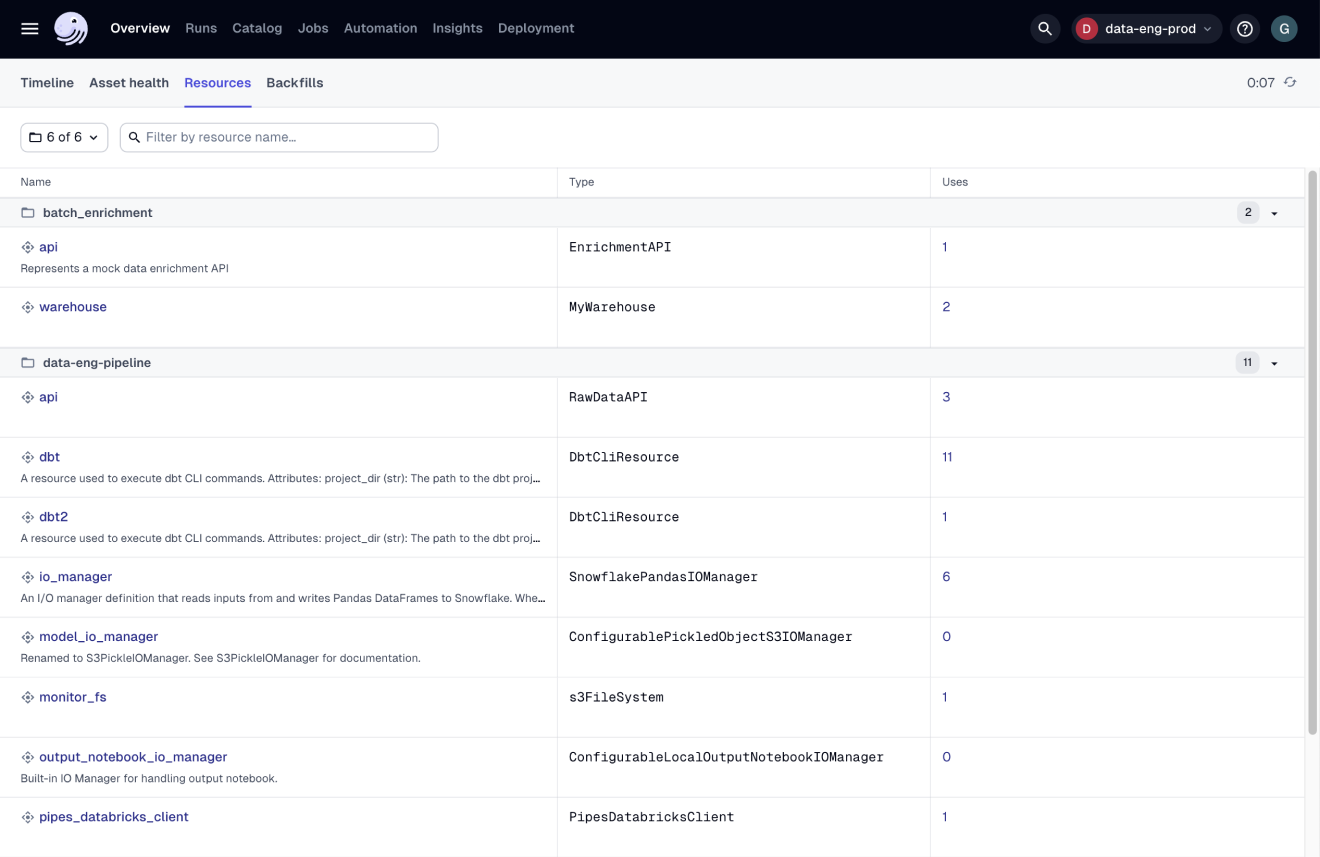
Task: Click the folder icon for batch_enrichment
Action: 29,212
